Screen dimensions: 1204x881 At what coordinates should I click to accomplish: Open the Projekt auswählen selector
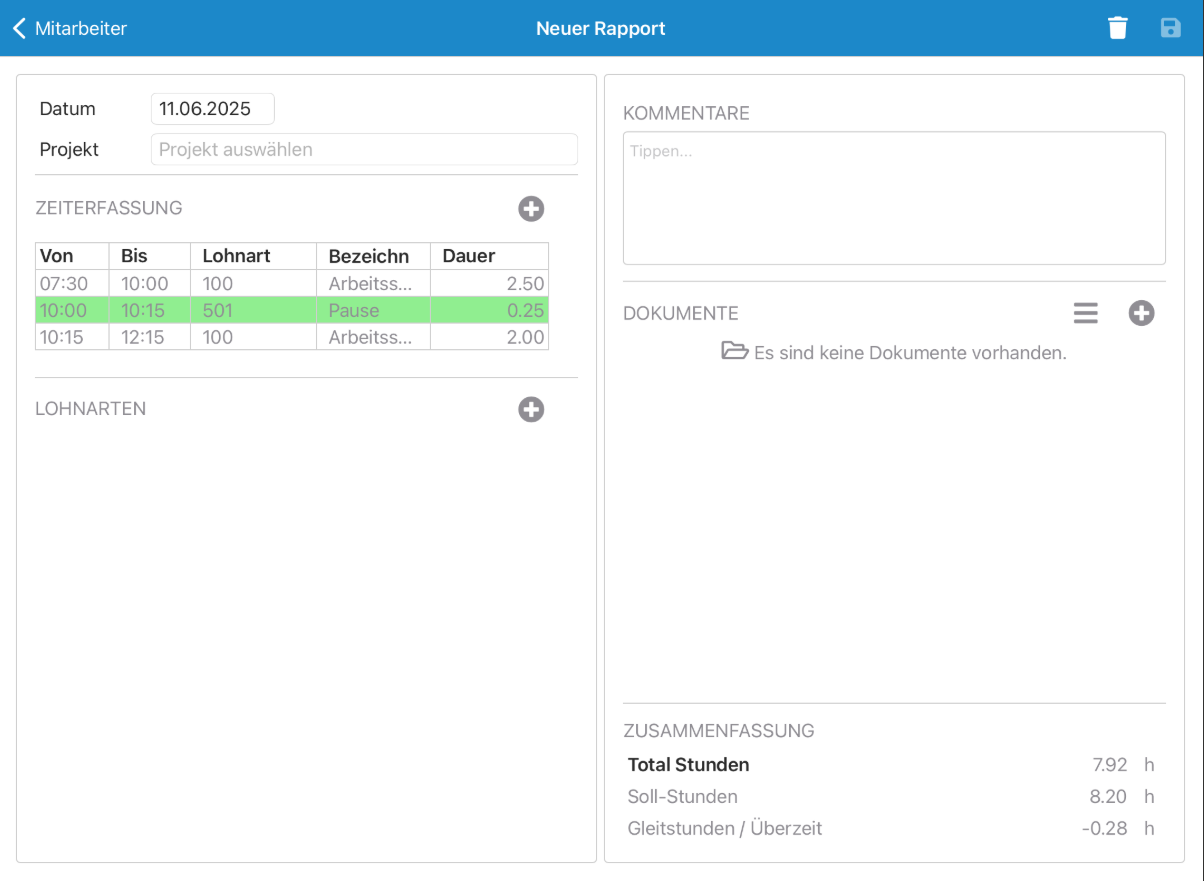pyautogui.click(x=364, y=149)
